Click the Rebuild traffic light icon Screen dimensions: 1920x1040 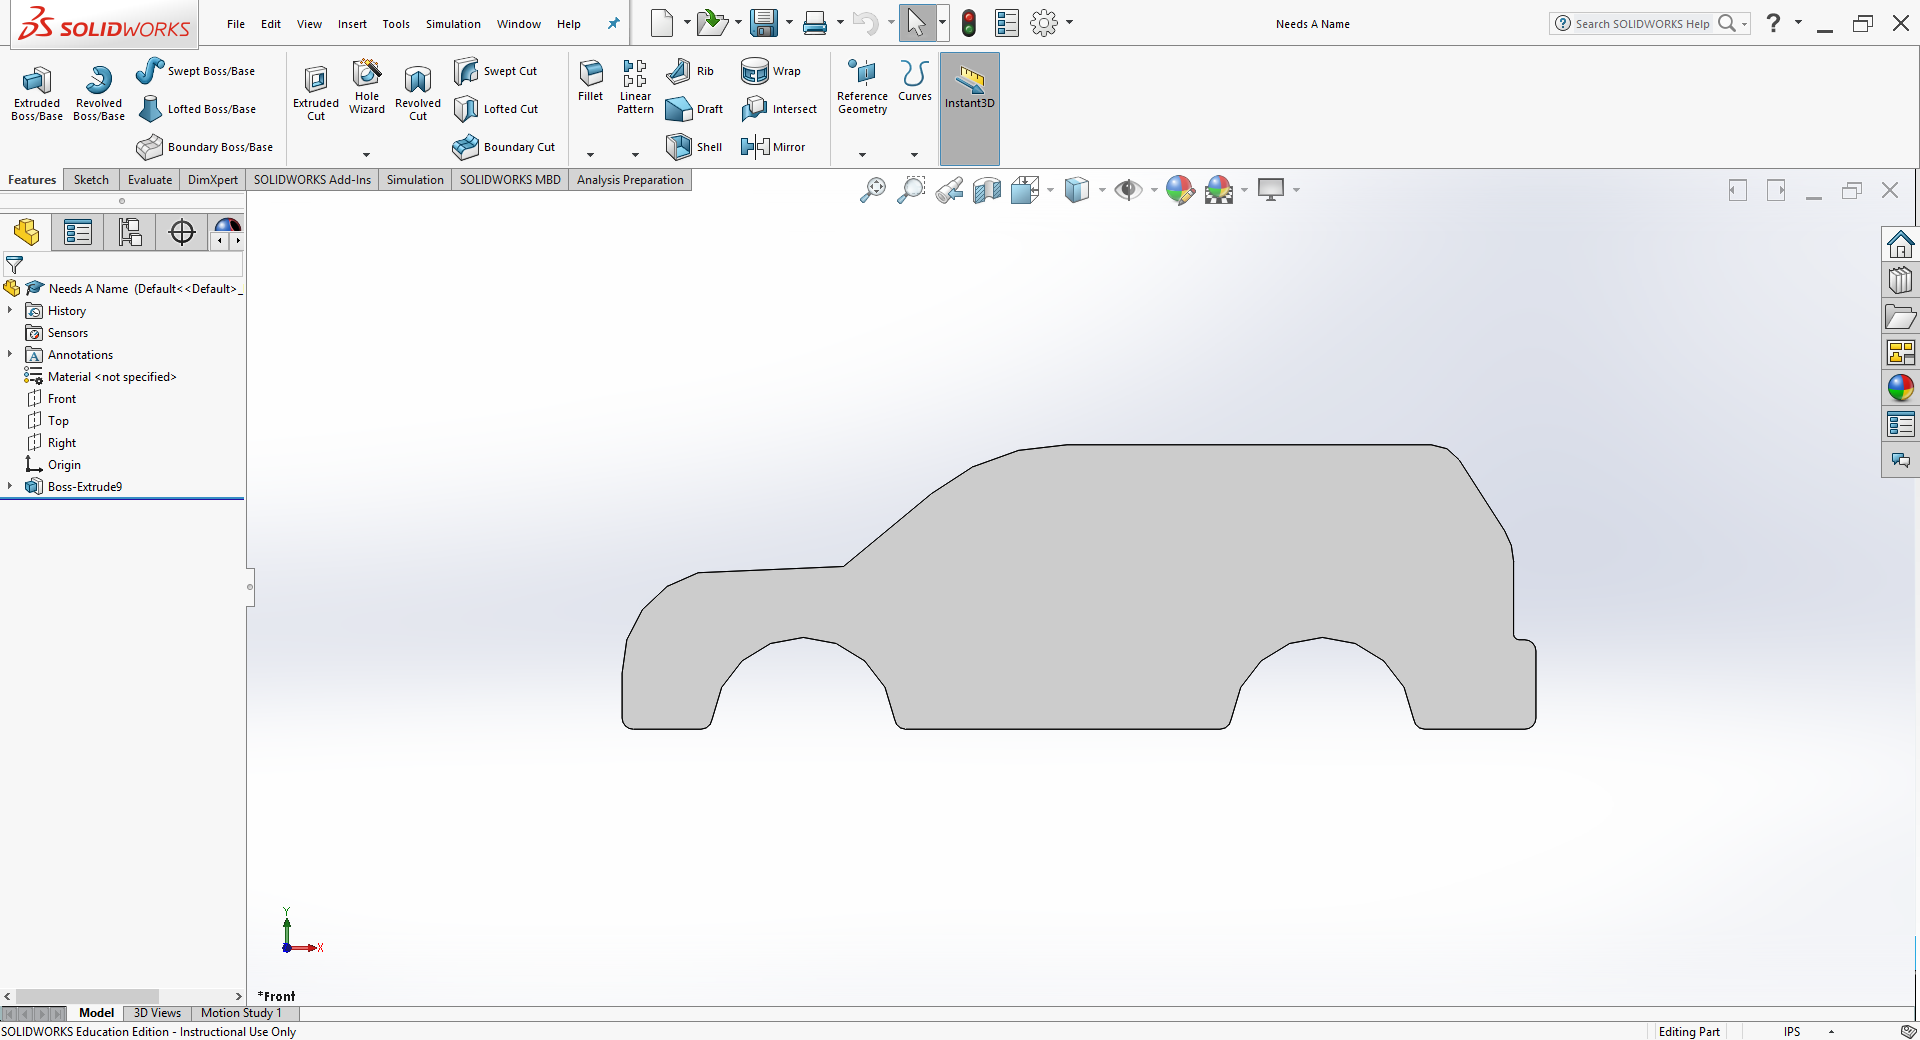click(969, 23)
